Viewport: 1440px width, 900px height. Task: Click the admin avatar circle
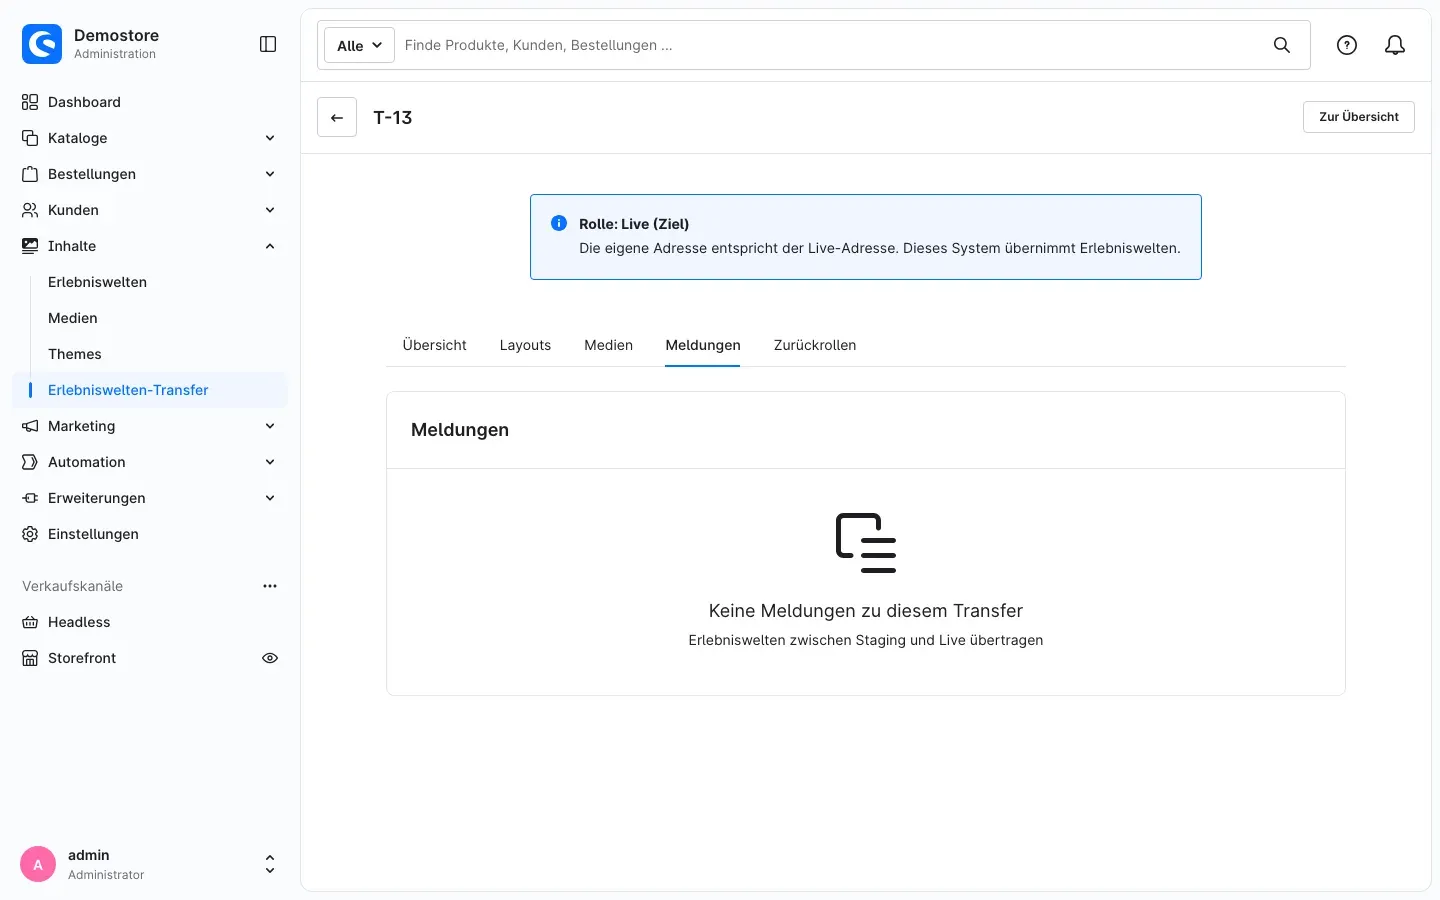click(x=38, y=864)
